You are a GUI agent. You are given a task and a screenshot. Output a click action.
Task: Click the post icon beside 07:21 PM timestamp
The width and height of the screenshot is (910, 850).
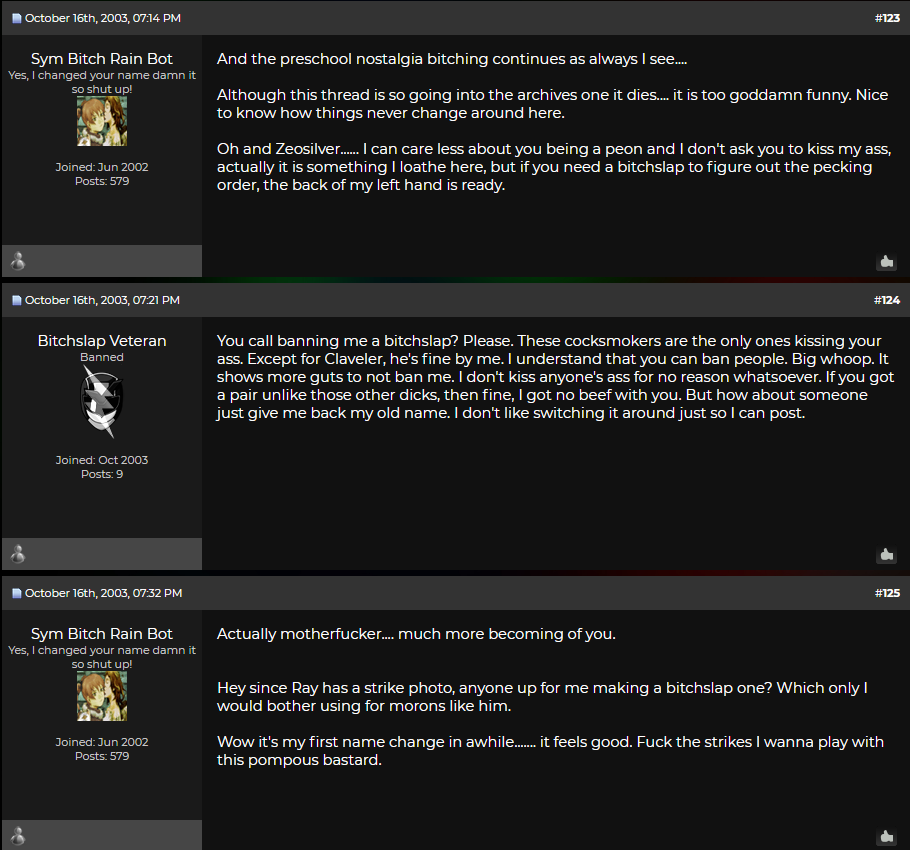[x=17, y=301]
